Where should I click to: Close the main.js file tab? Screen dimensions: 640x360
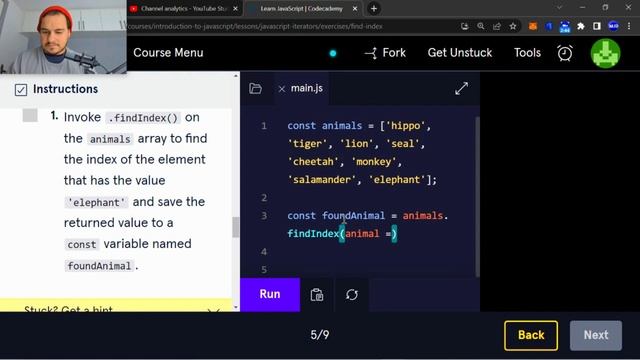(x=282, y=89)
